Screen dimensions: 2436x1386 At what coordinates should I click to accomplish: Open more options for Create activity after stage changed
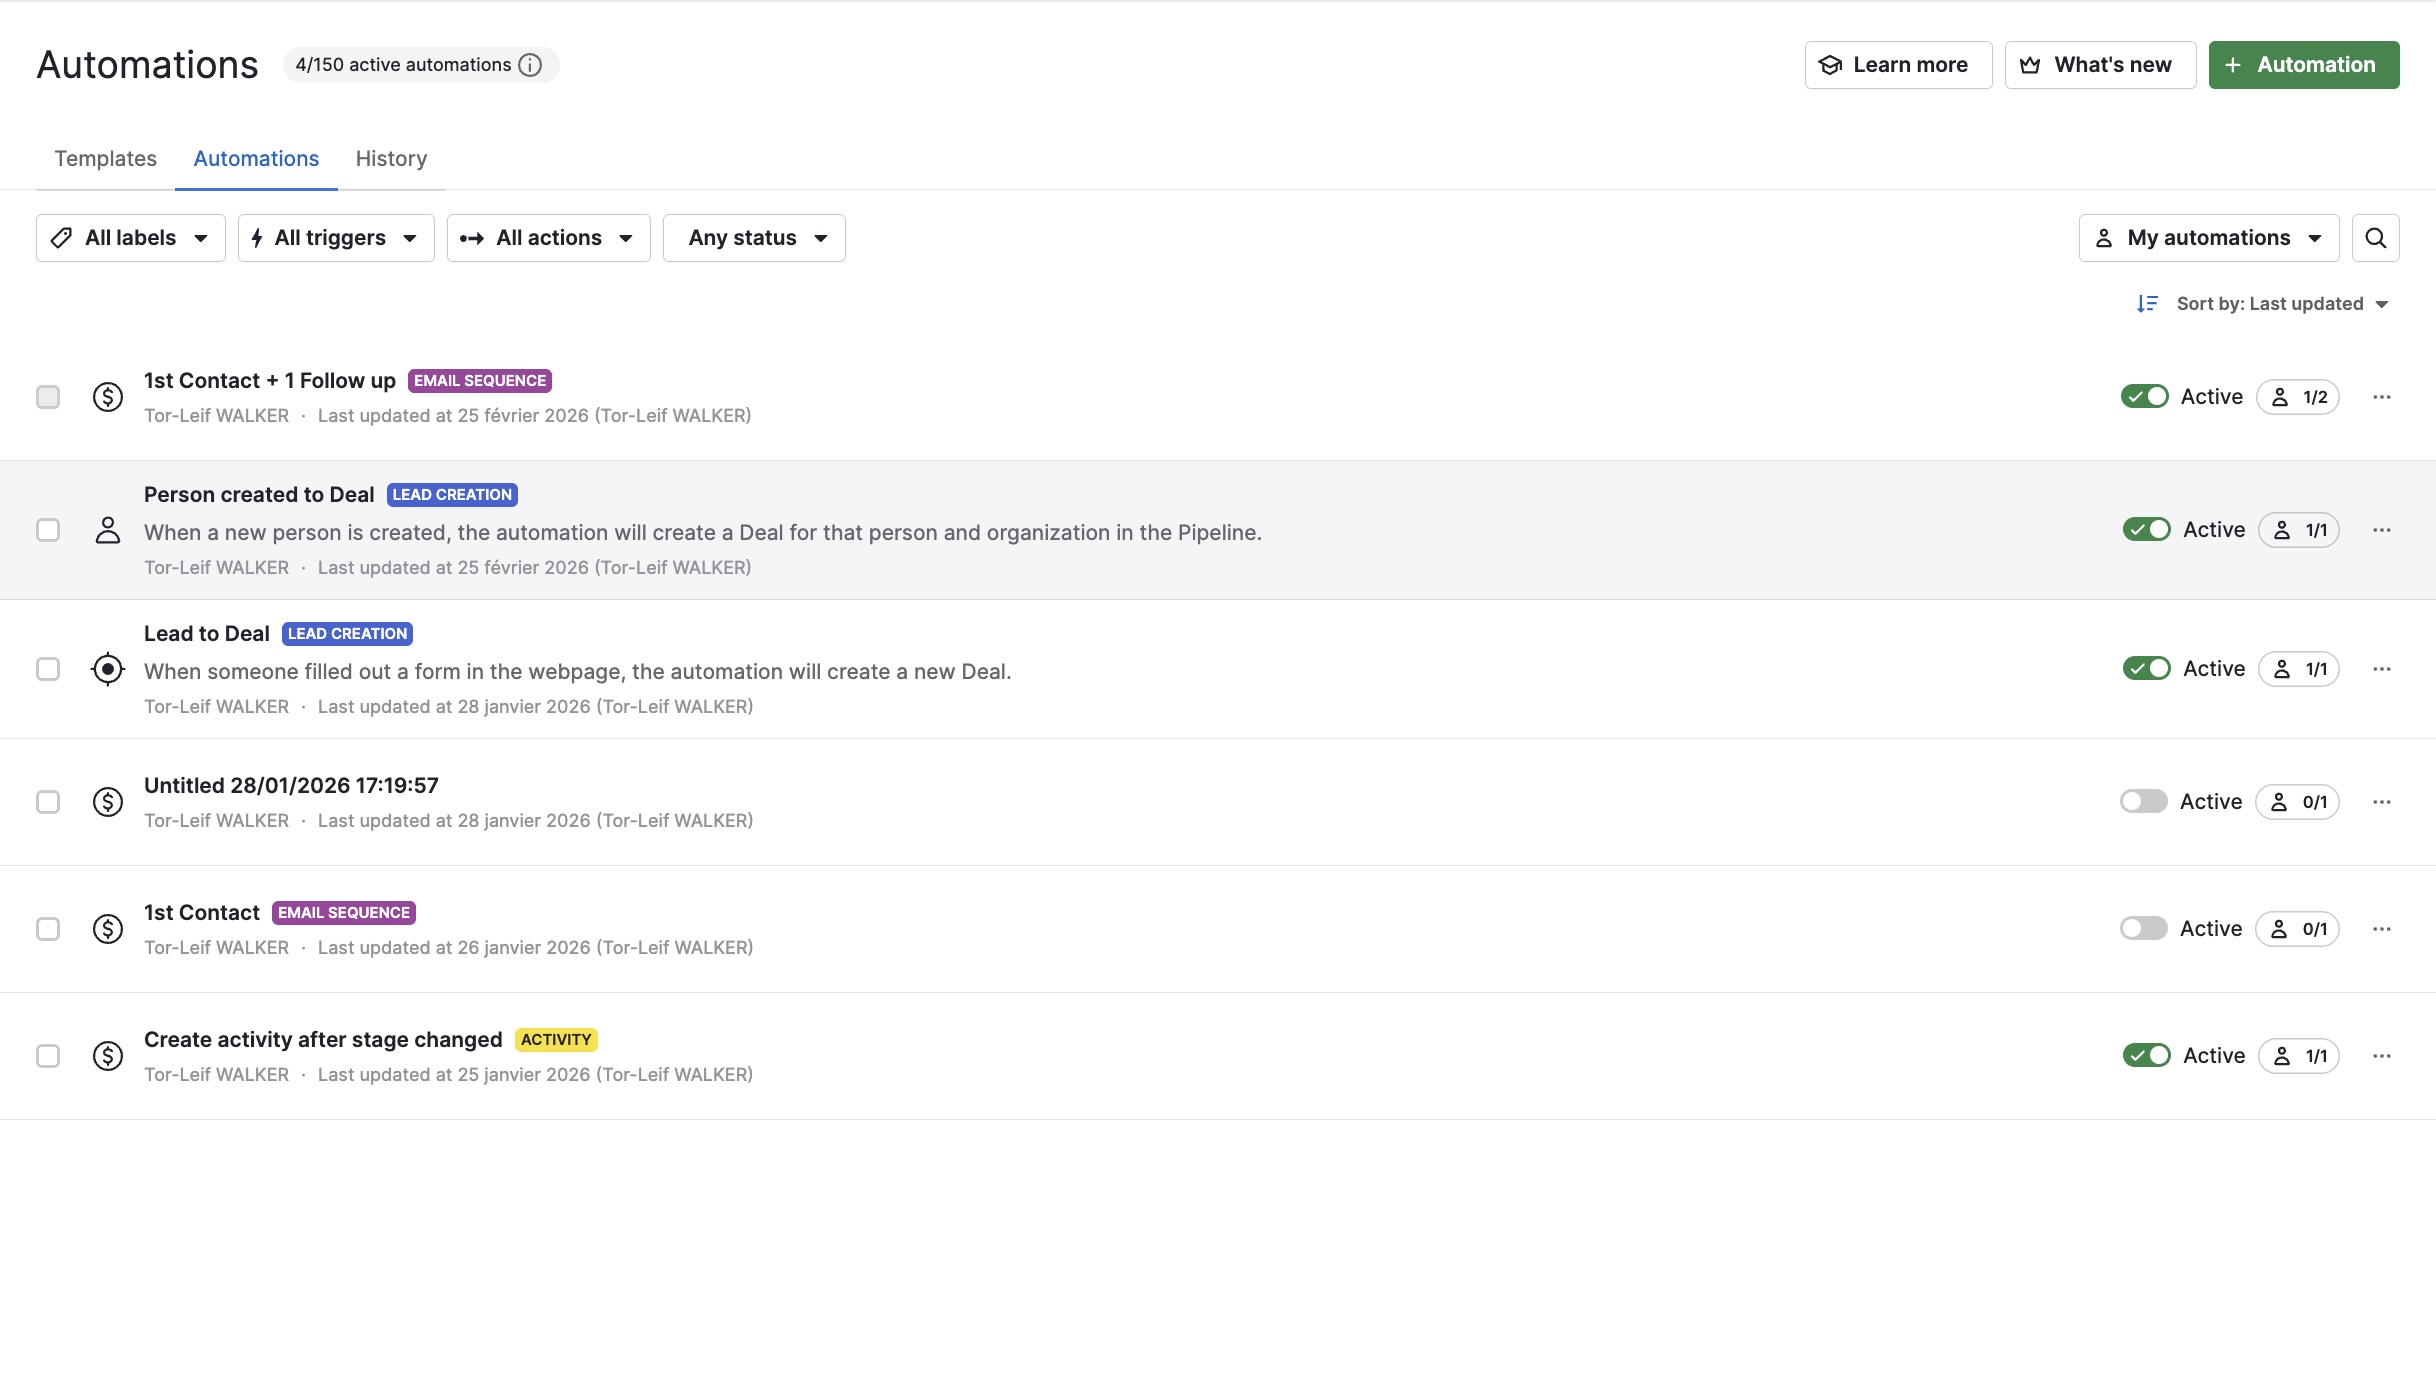pos(2381,1056)
